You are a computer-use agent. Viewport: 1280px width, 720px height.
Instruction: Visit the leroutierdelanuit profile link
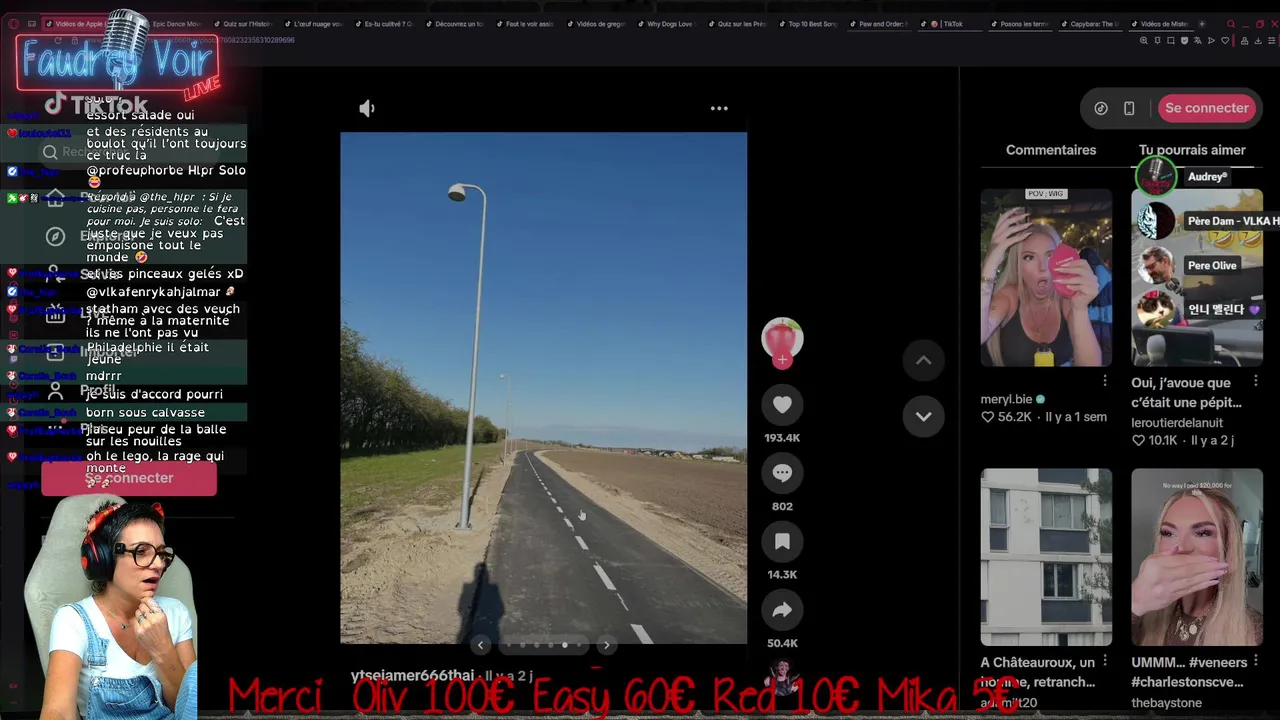tap(1177, 423)
